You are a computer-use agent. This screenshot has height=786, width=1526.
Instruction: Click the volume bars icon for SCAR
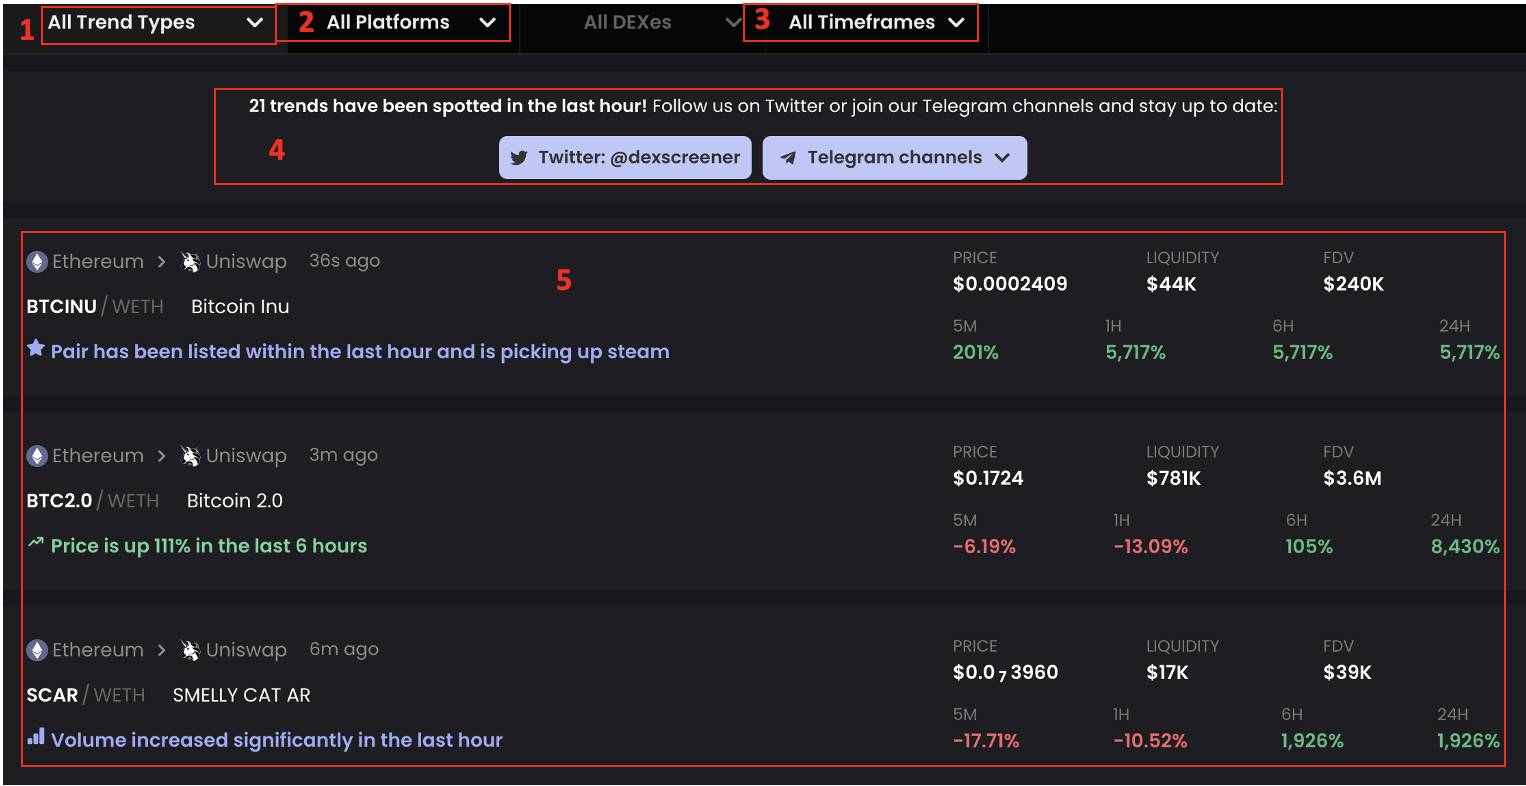(x=36, y=737)
